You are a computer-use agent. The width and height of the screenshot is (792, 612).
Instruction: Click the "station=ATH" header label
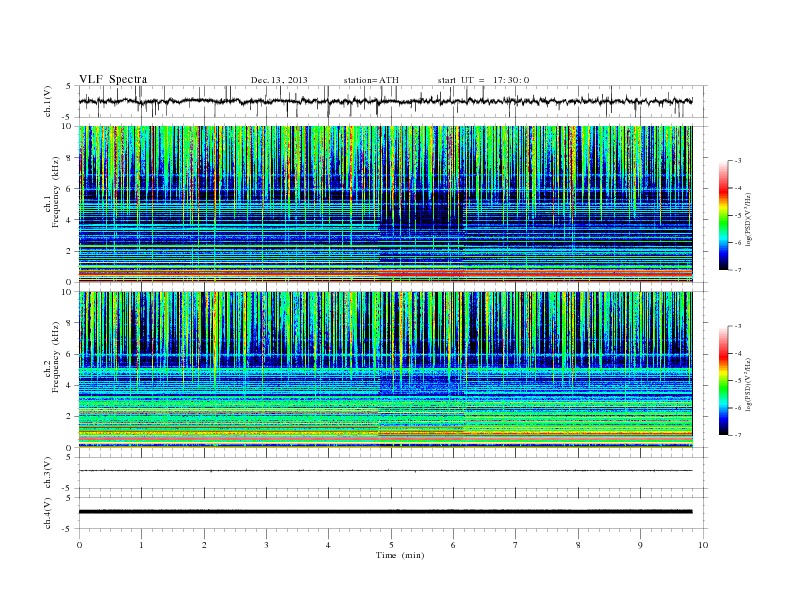tap(371, 80)
